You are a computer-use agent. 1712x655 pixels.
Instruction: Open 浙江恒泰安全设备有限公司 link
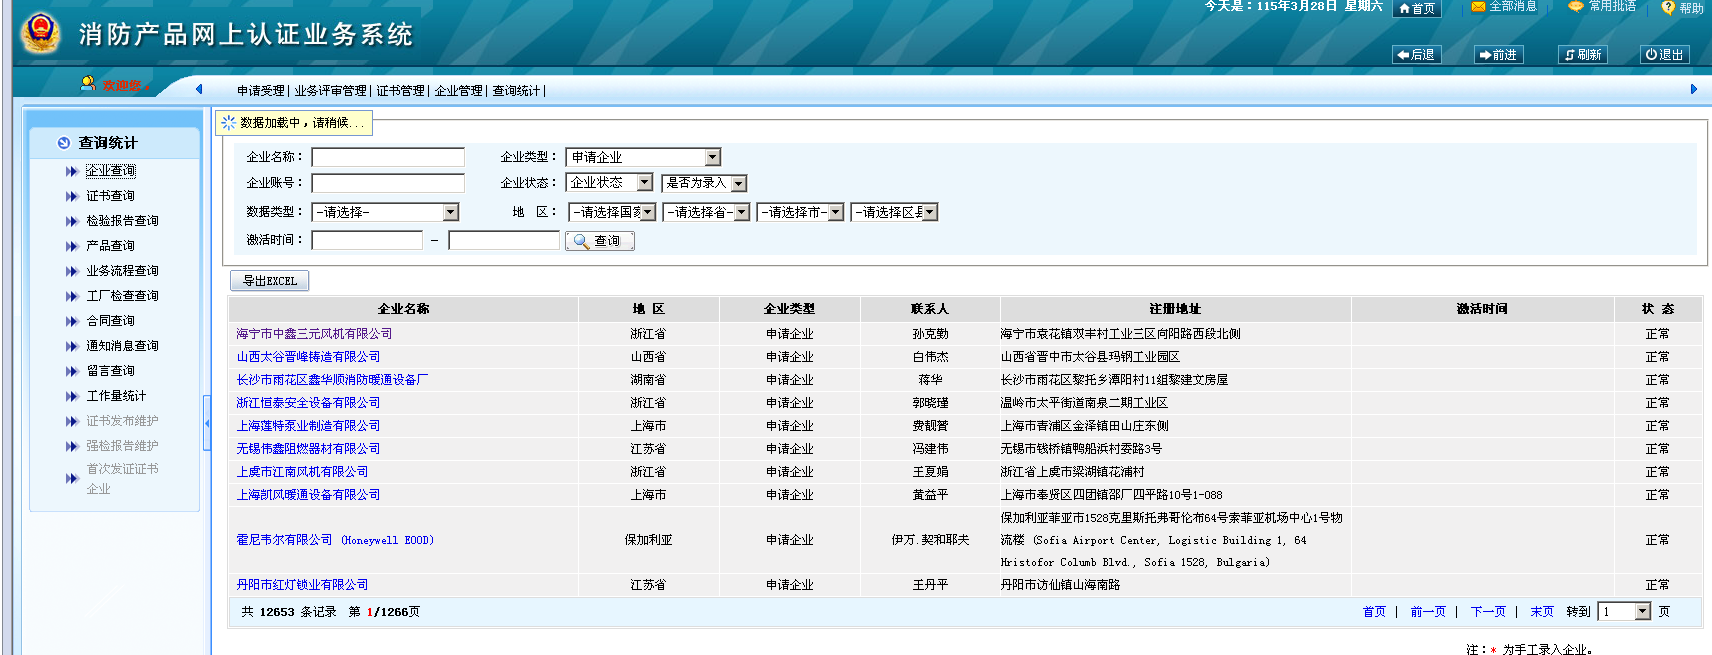coord(308,403)
